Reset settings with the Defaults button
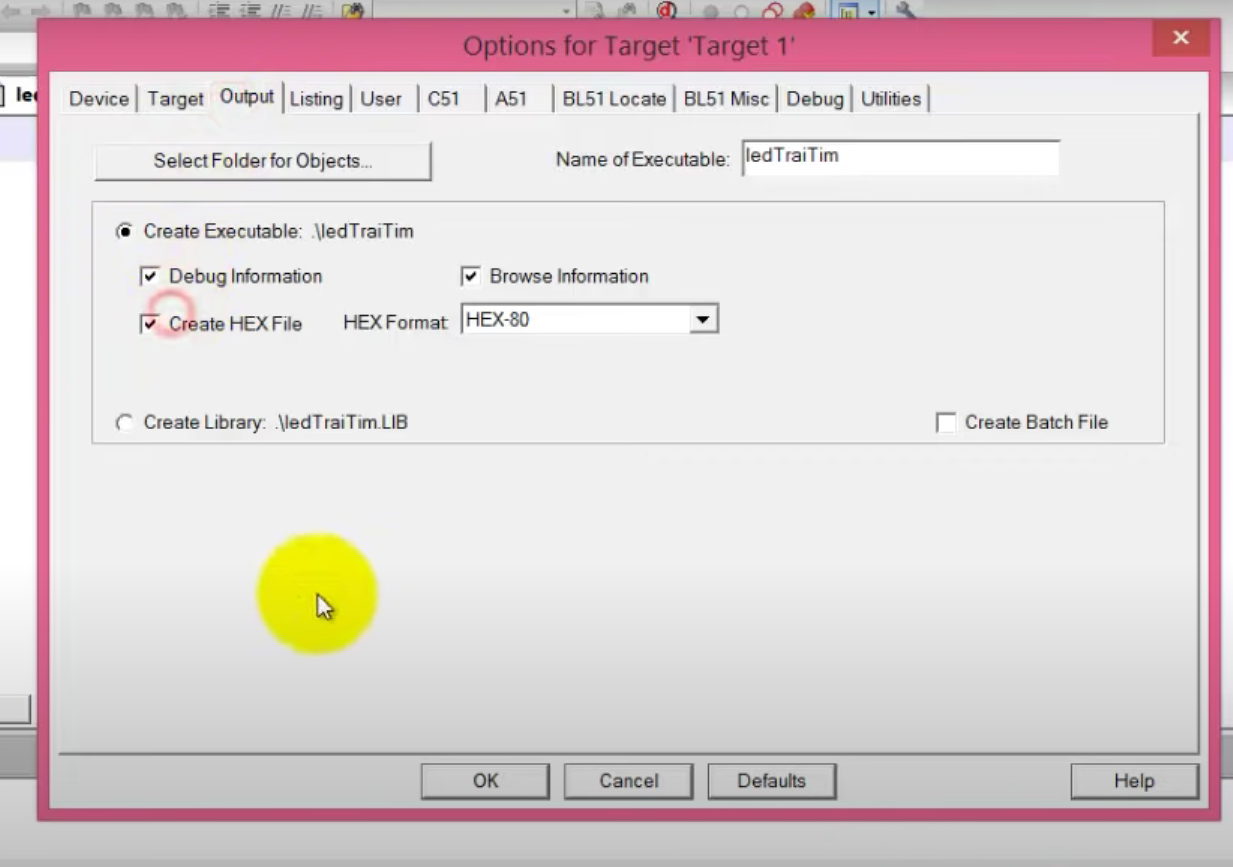 point(771,781)
